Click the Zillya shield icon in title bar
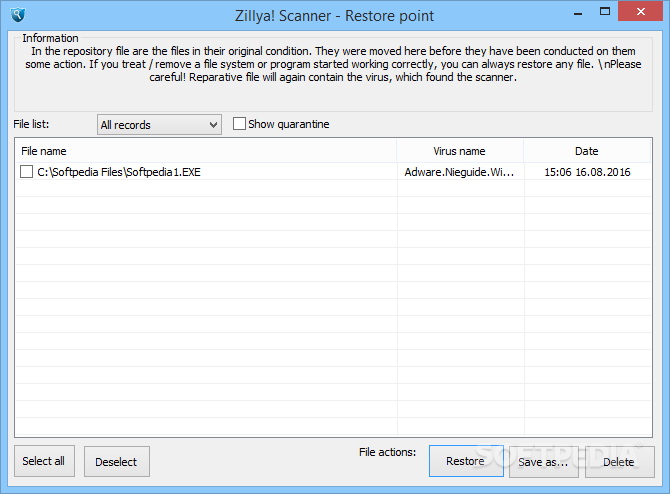 tap(18, 15)
